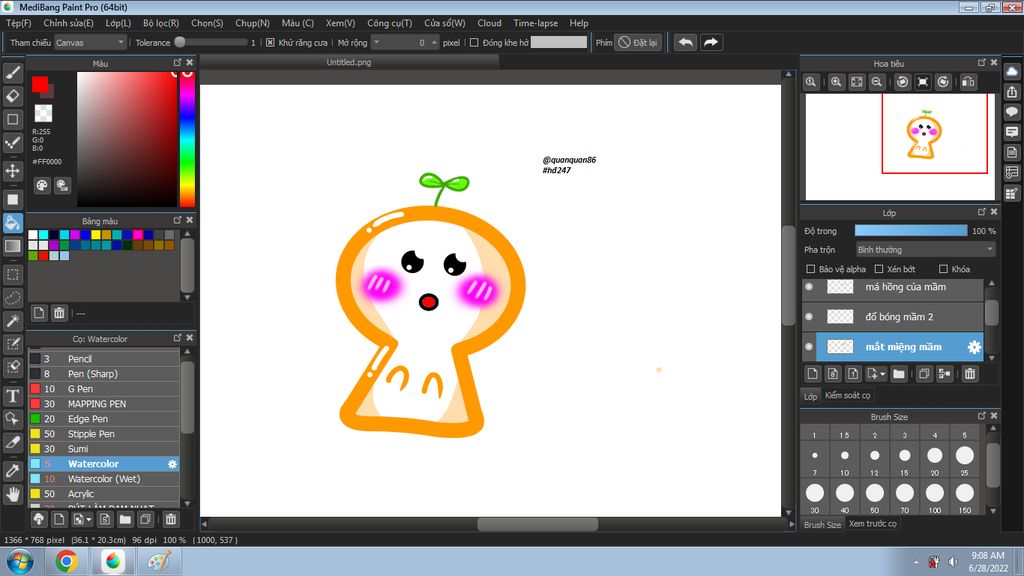This screenshot has width=1024, height=576.
Task: Select the G Pen brush
Action: 104,389
